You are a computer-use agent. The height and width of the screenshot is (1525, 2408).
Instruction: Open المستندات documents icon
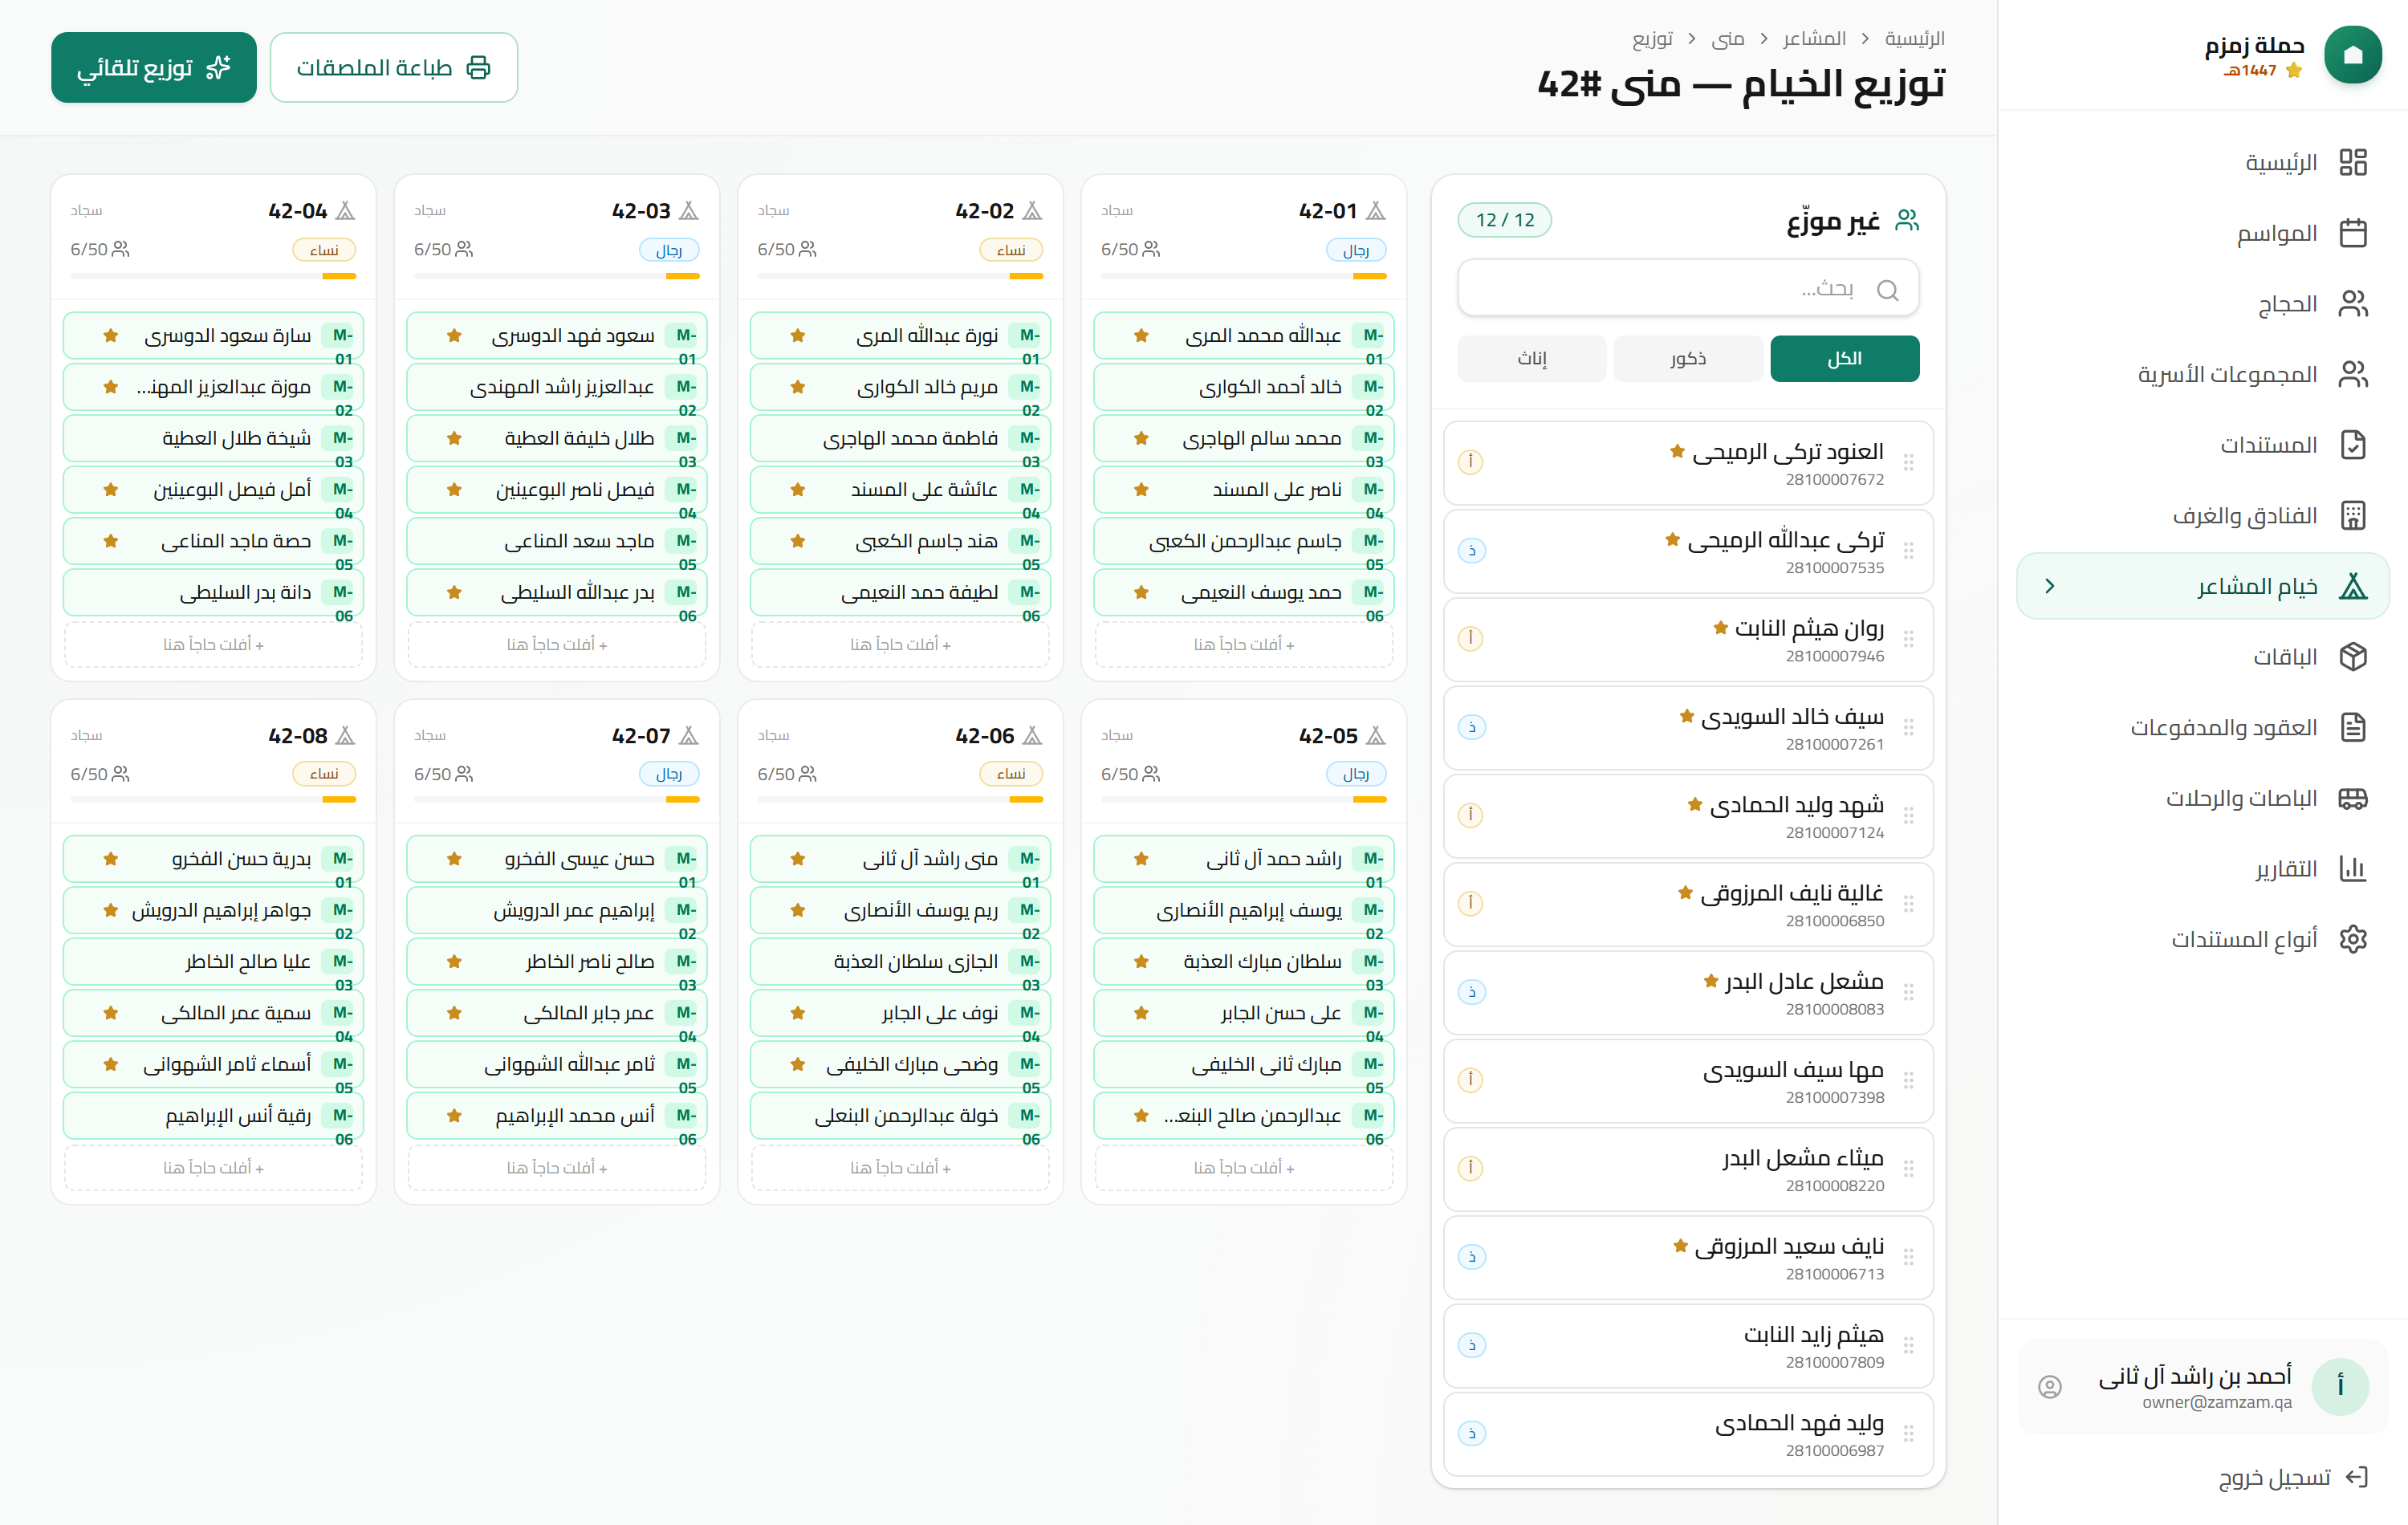(x=2353, y=445)
